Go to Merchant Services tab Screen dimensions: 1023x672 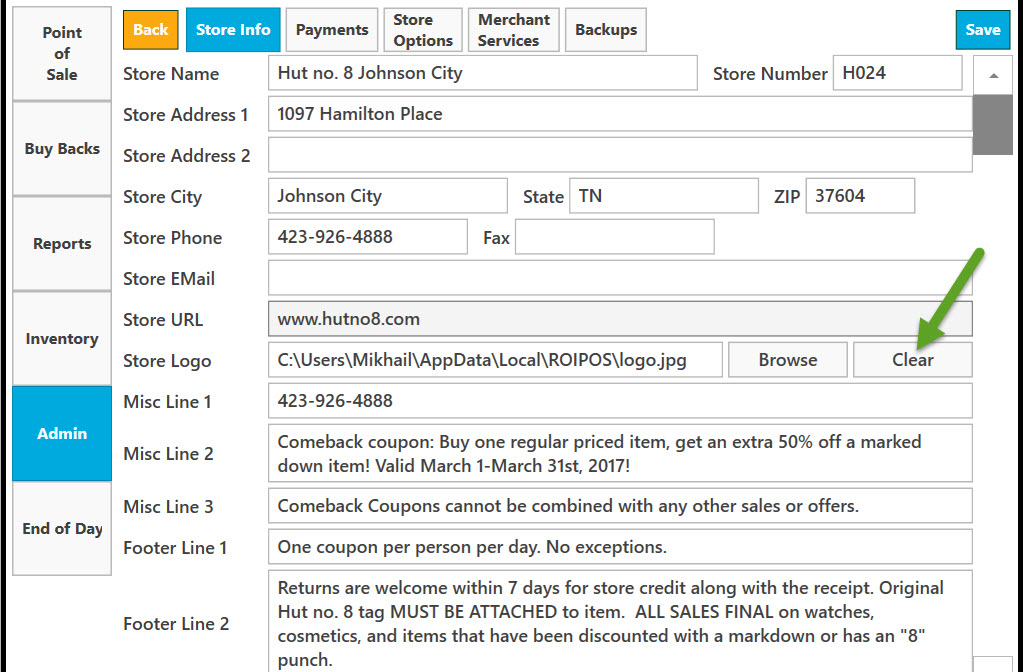513,30
